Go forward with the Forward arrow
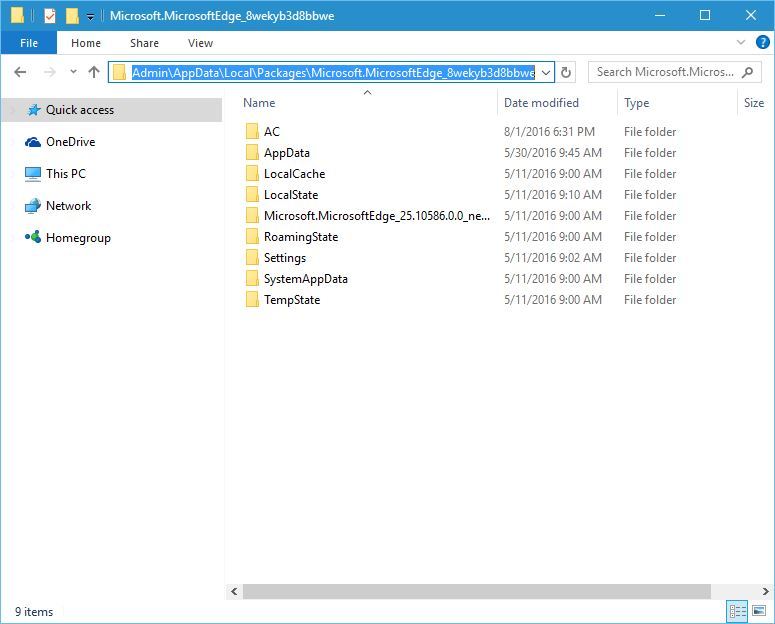The image size is (775, 624). coord(50,72)
